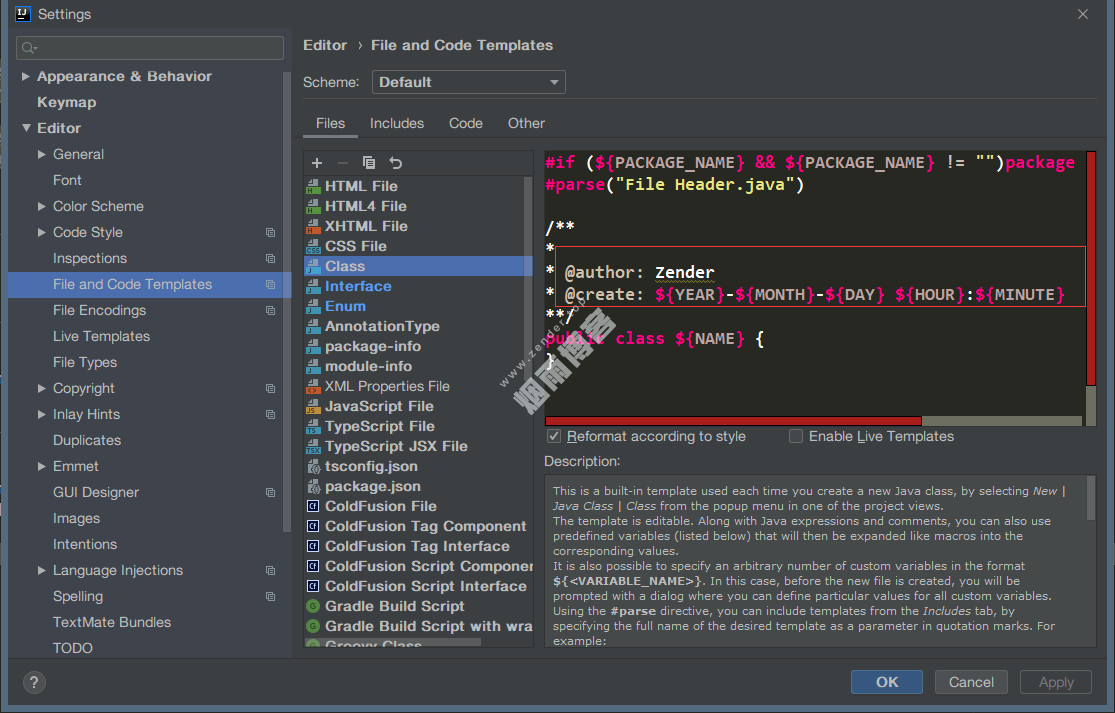This screenshot has height=713, width=1115.
Task: Collapse the Editor tree section
Action: (26, 128)
